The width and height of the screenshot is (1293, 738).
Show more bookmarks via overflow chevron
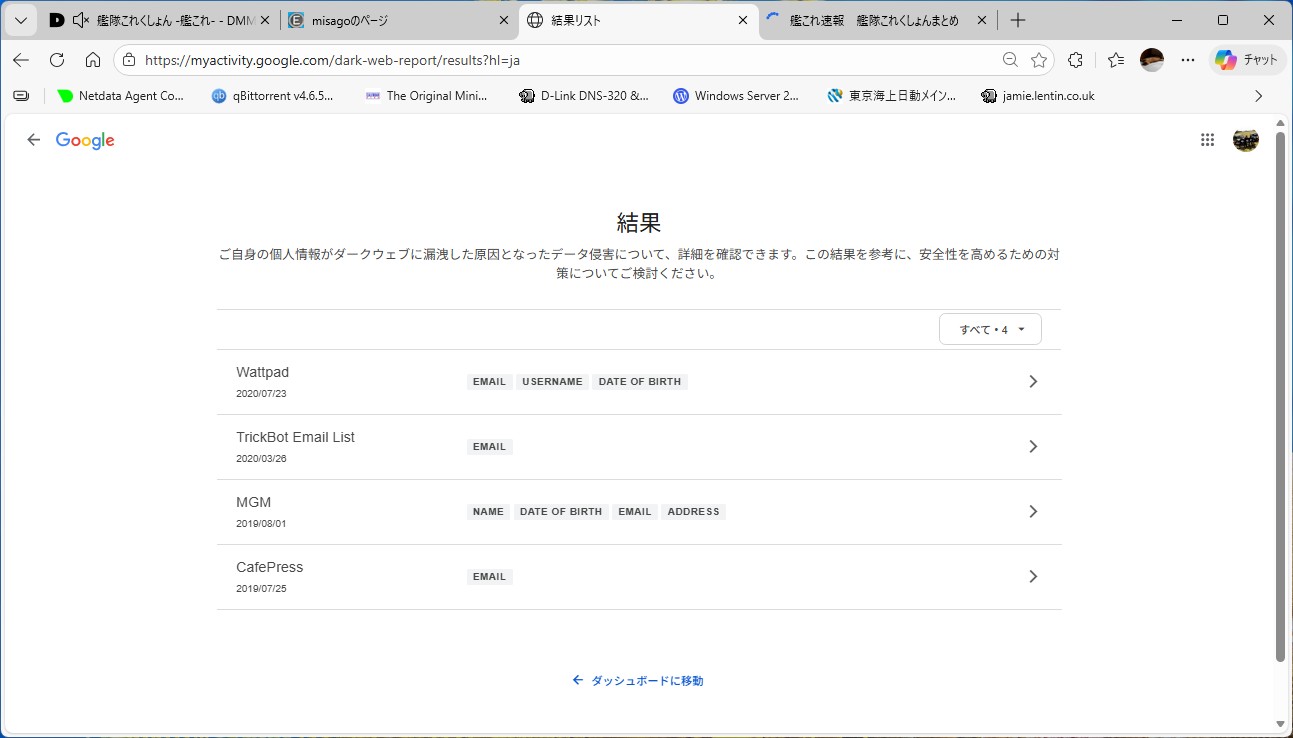[1258, 96]
